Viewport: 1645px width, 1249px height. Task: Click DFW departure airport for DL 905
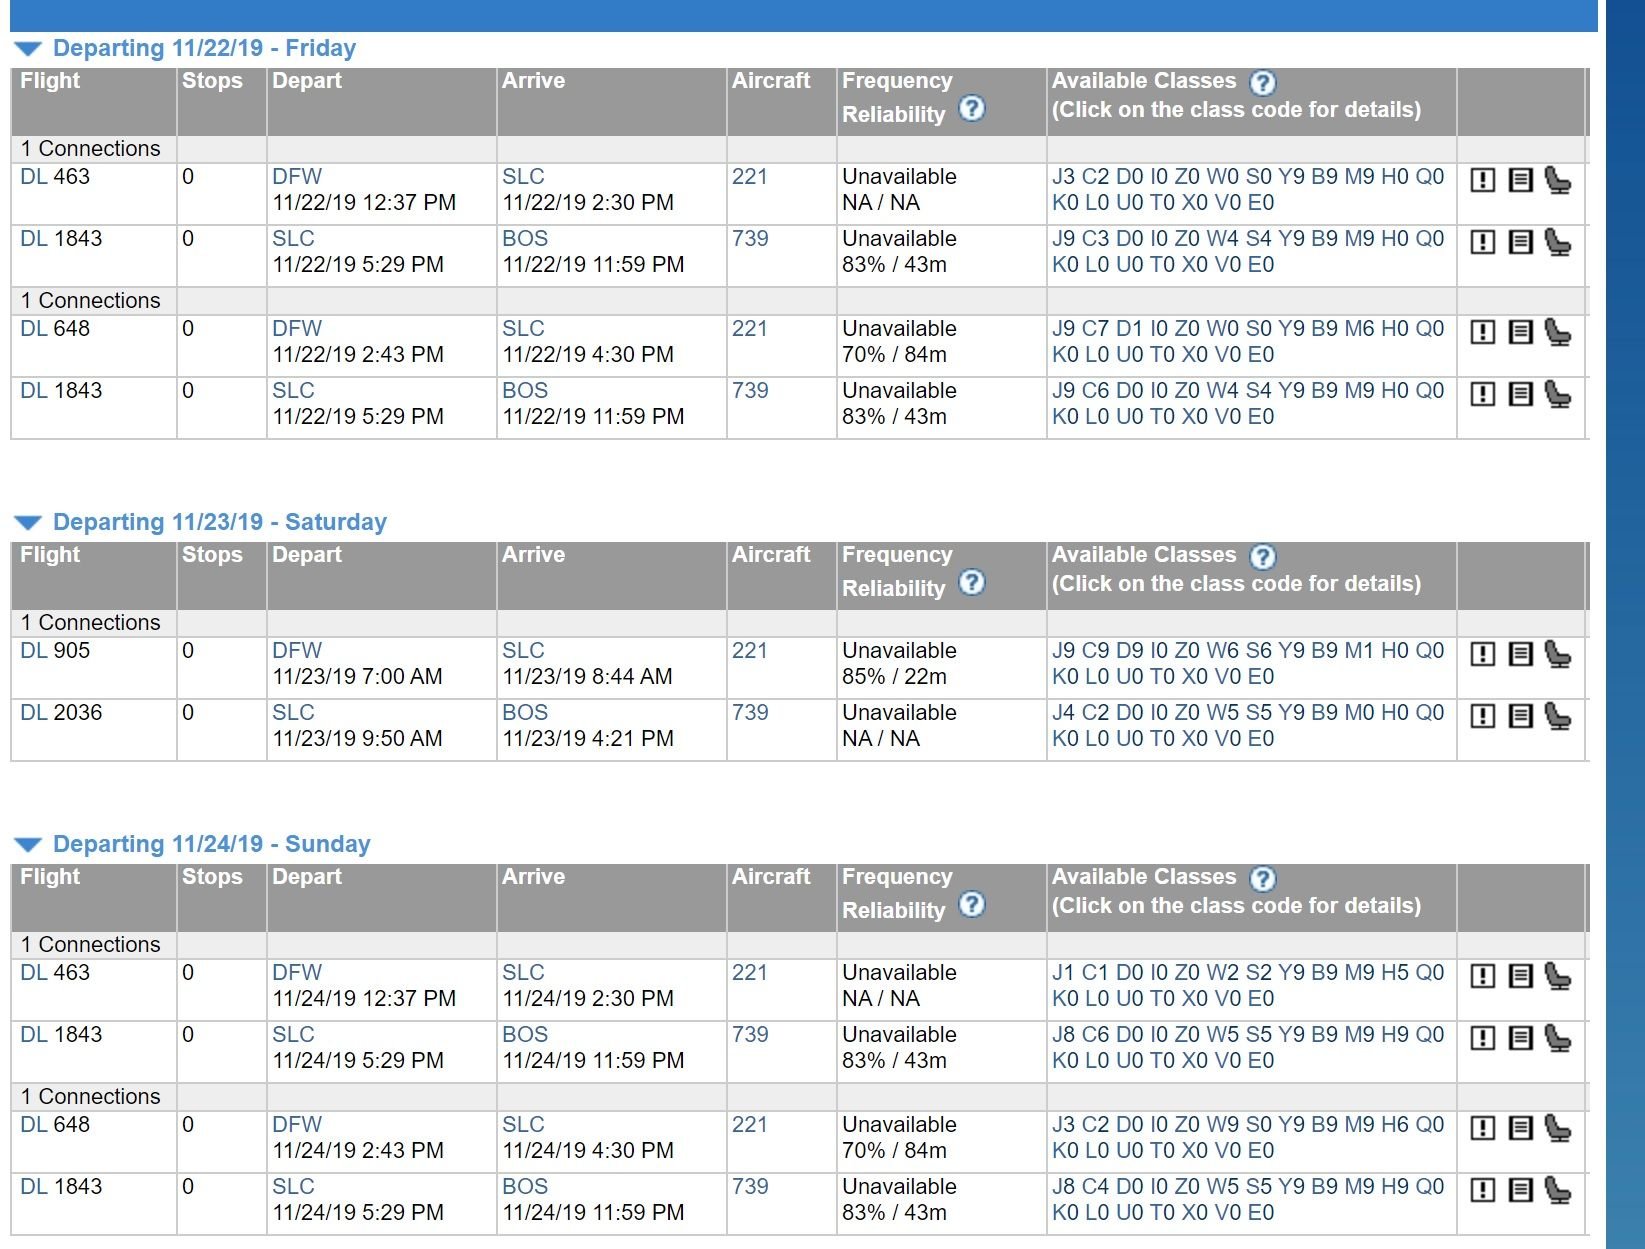(297, 651)
